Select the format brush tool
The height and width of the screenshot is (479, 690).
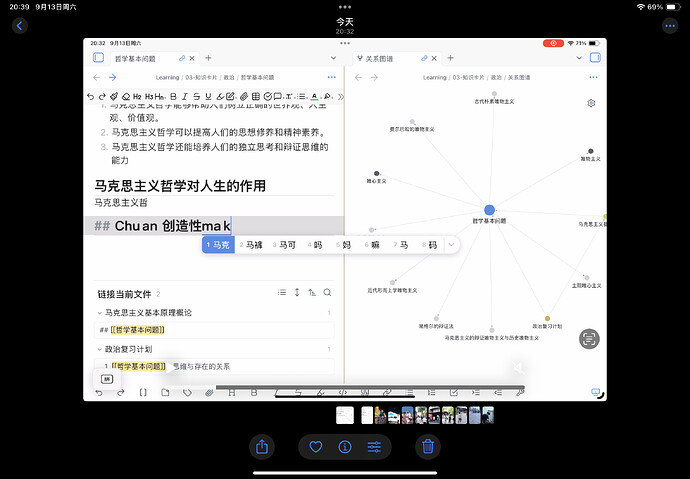(114, 96)
